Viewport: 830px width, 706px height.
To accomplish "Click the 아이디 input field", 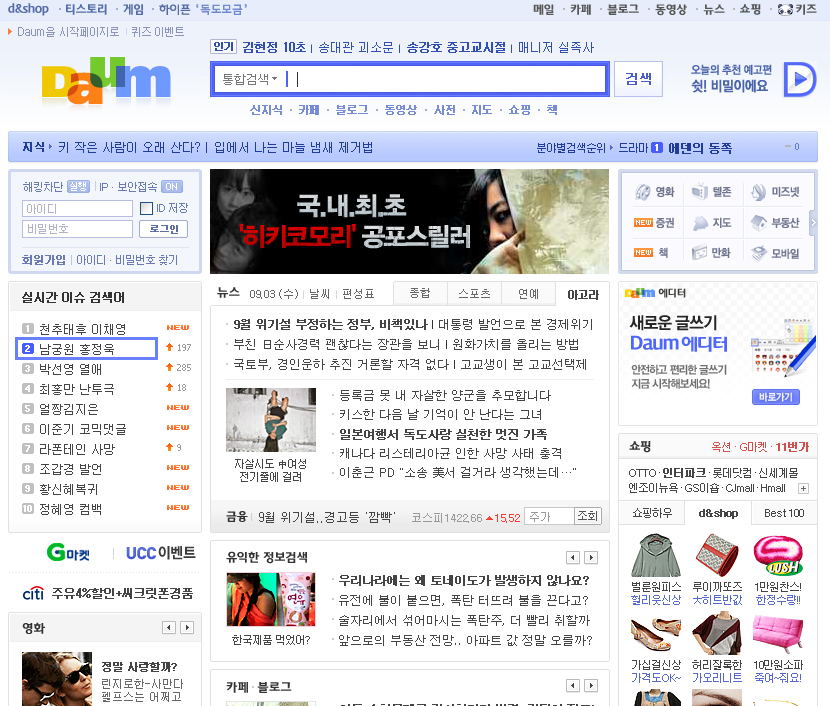I will click(77, 209).
